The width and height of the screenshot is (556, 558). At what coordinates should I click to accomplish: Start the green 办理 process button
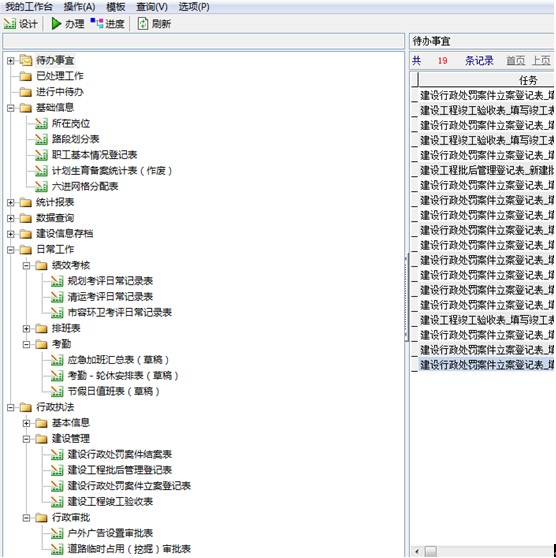[x=56, y=24]
